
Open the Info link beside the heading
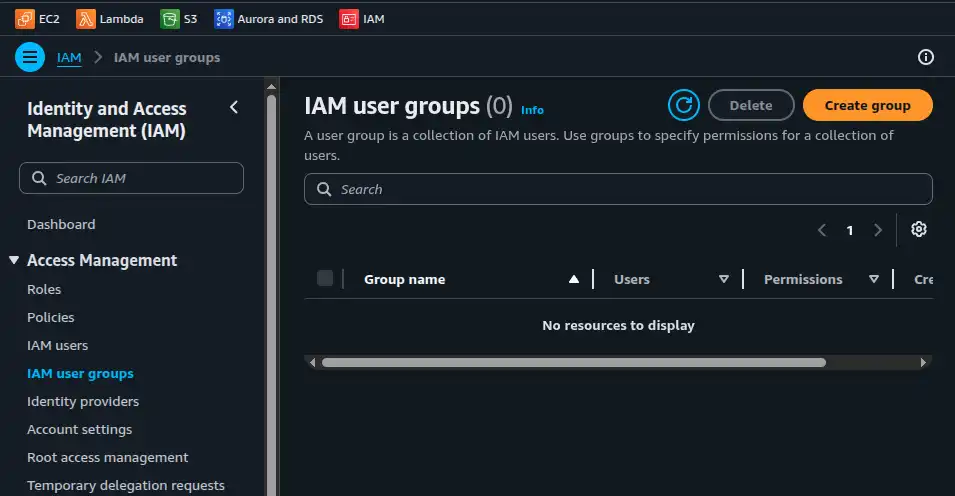pos(532,110)
